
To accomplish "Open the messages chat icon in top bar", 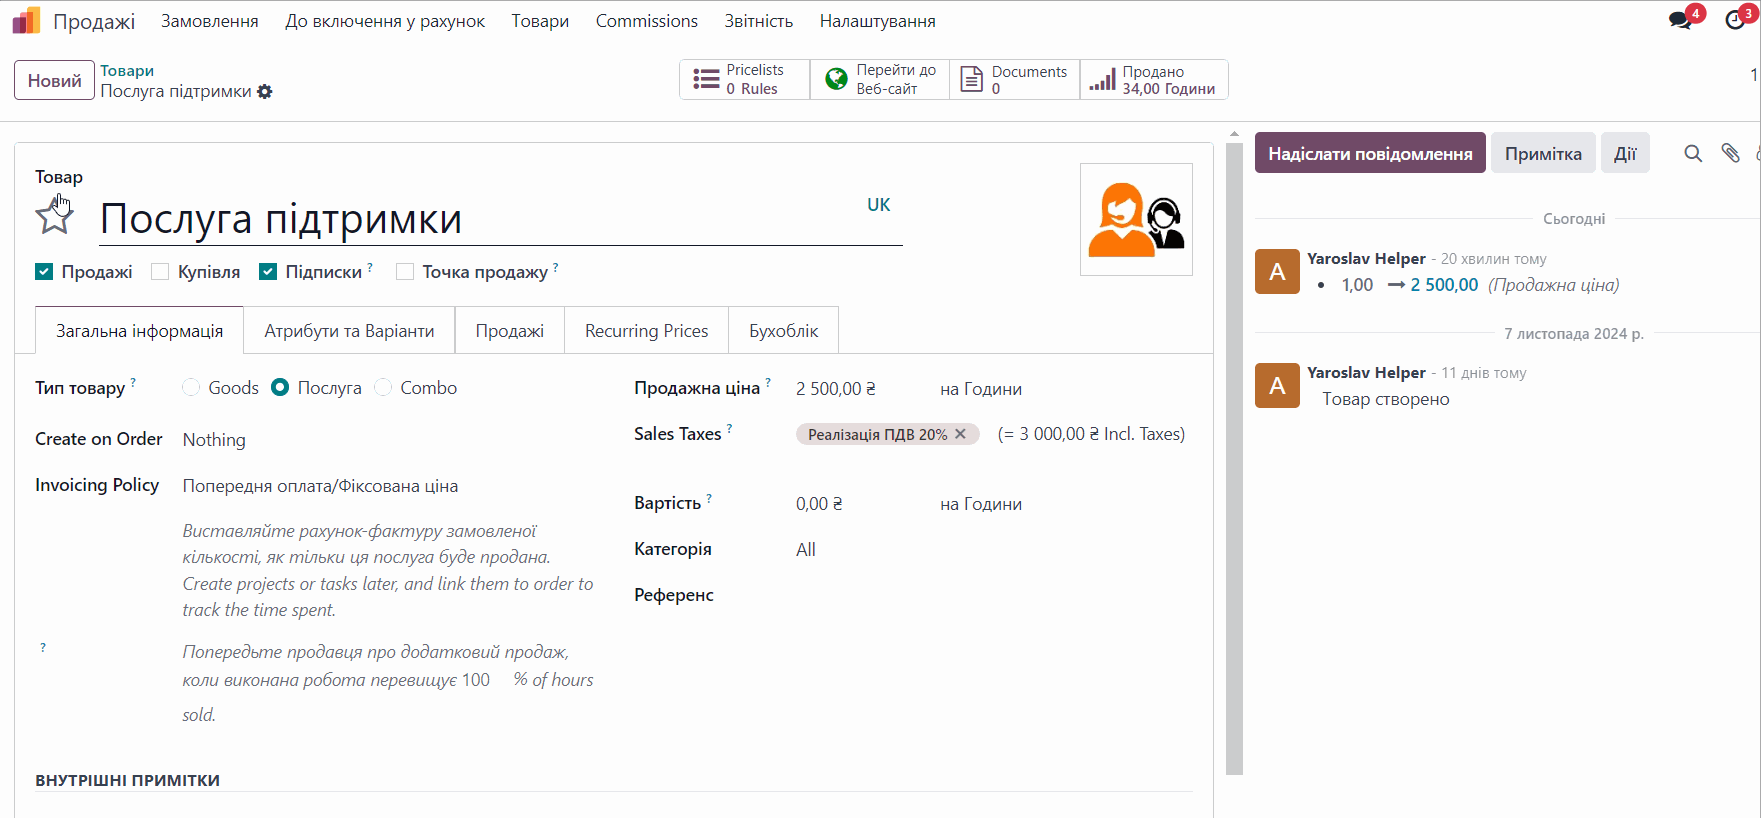I will (1680, 21).
